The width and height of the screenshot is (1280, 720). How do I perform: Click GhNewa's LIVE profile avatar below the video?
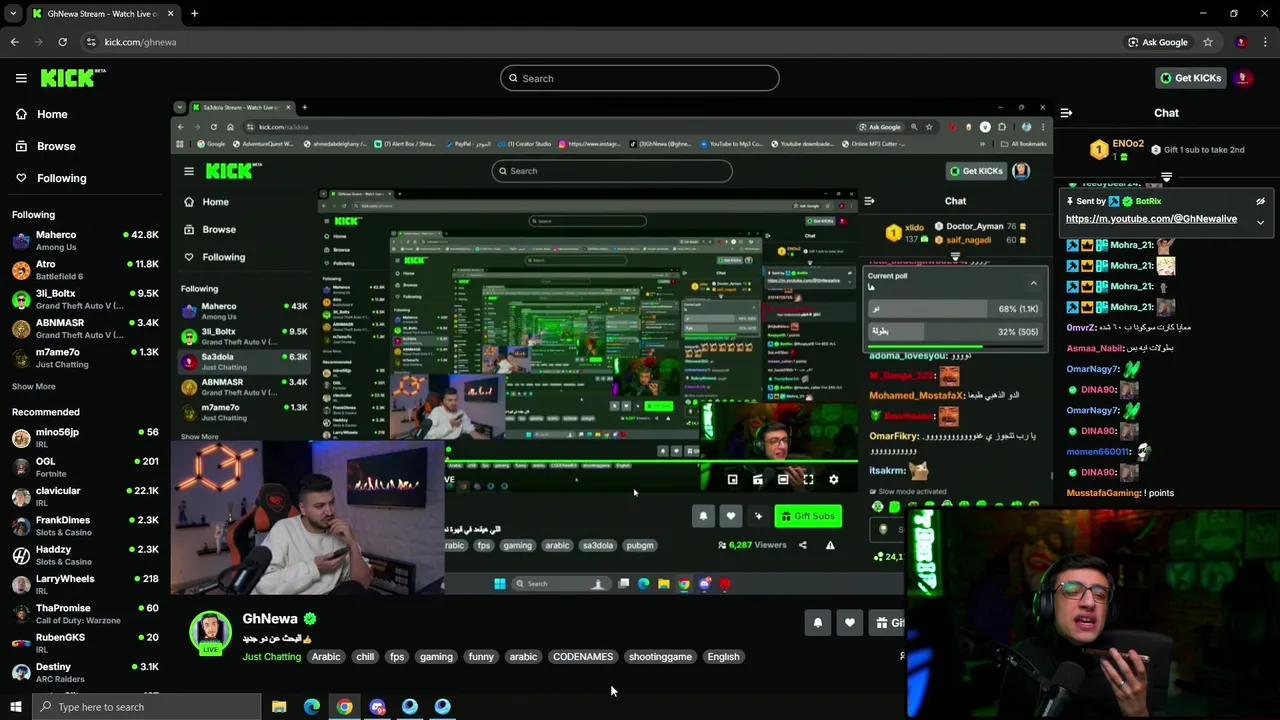pos(210,633)
